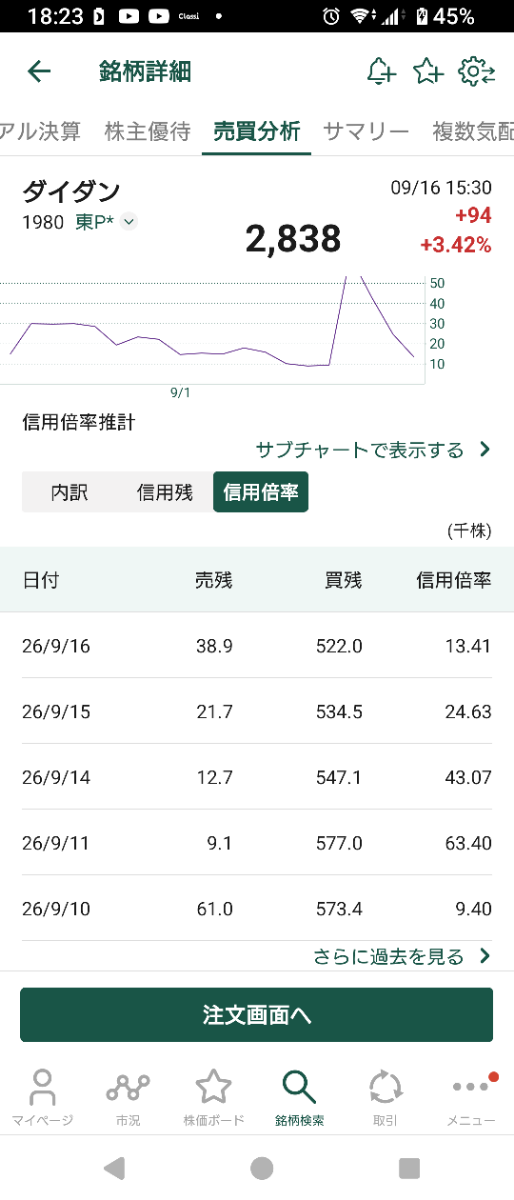Switch to 複数気配 tab
514x1200 pixels.
tap(473, 132)
